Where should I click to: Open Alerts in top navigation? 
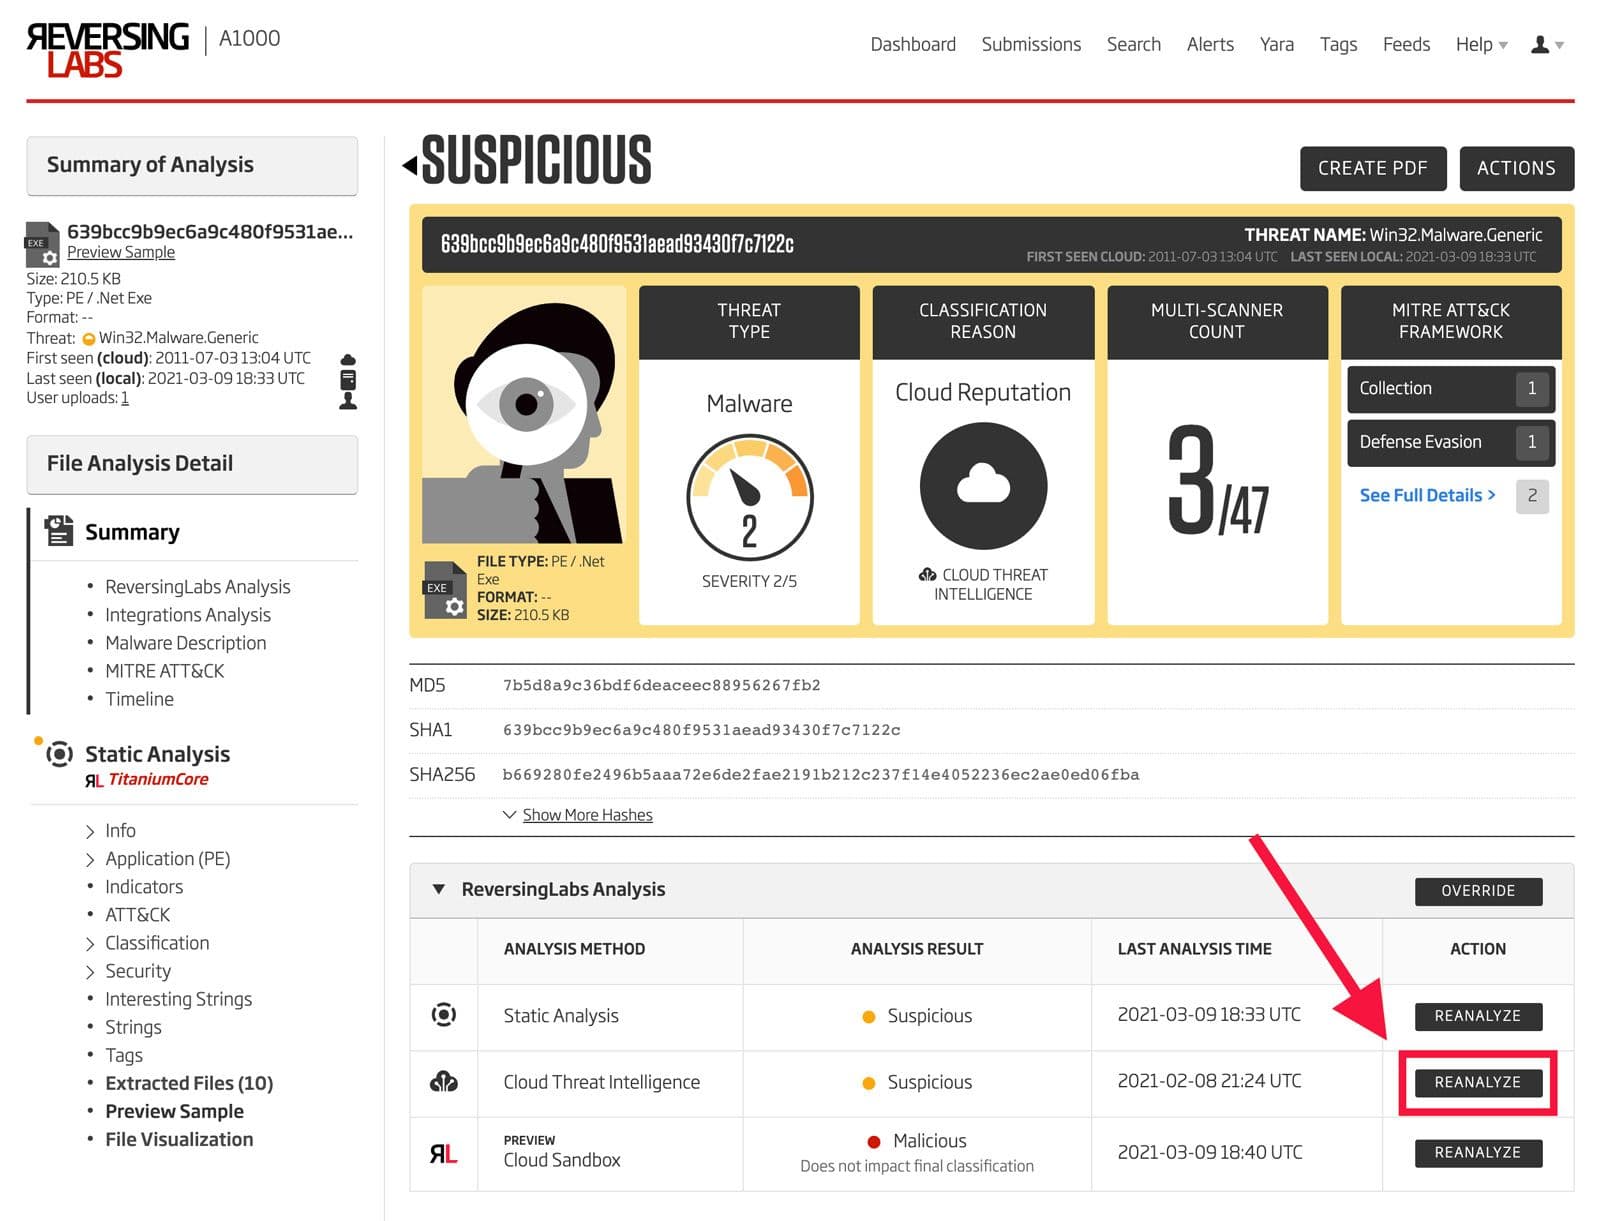(x=1210, y=45)
